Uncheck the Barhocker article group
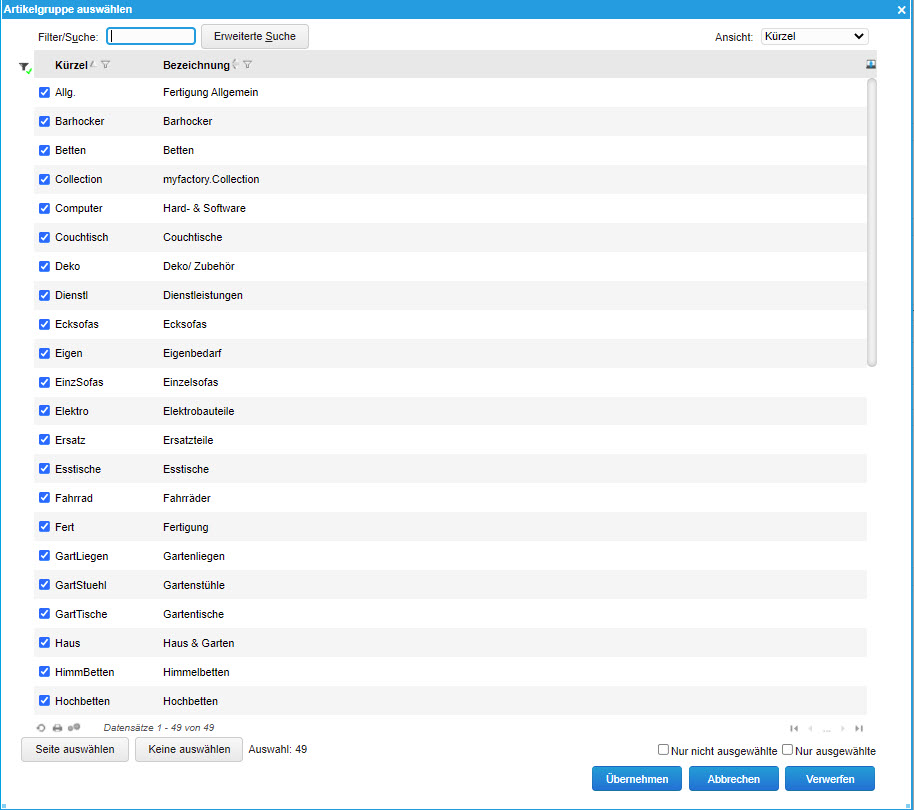This screenshot has width=914, height=810. point(44,121)
